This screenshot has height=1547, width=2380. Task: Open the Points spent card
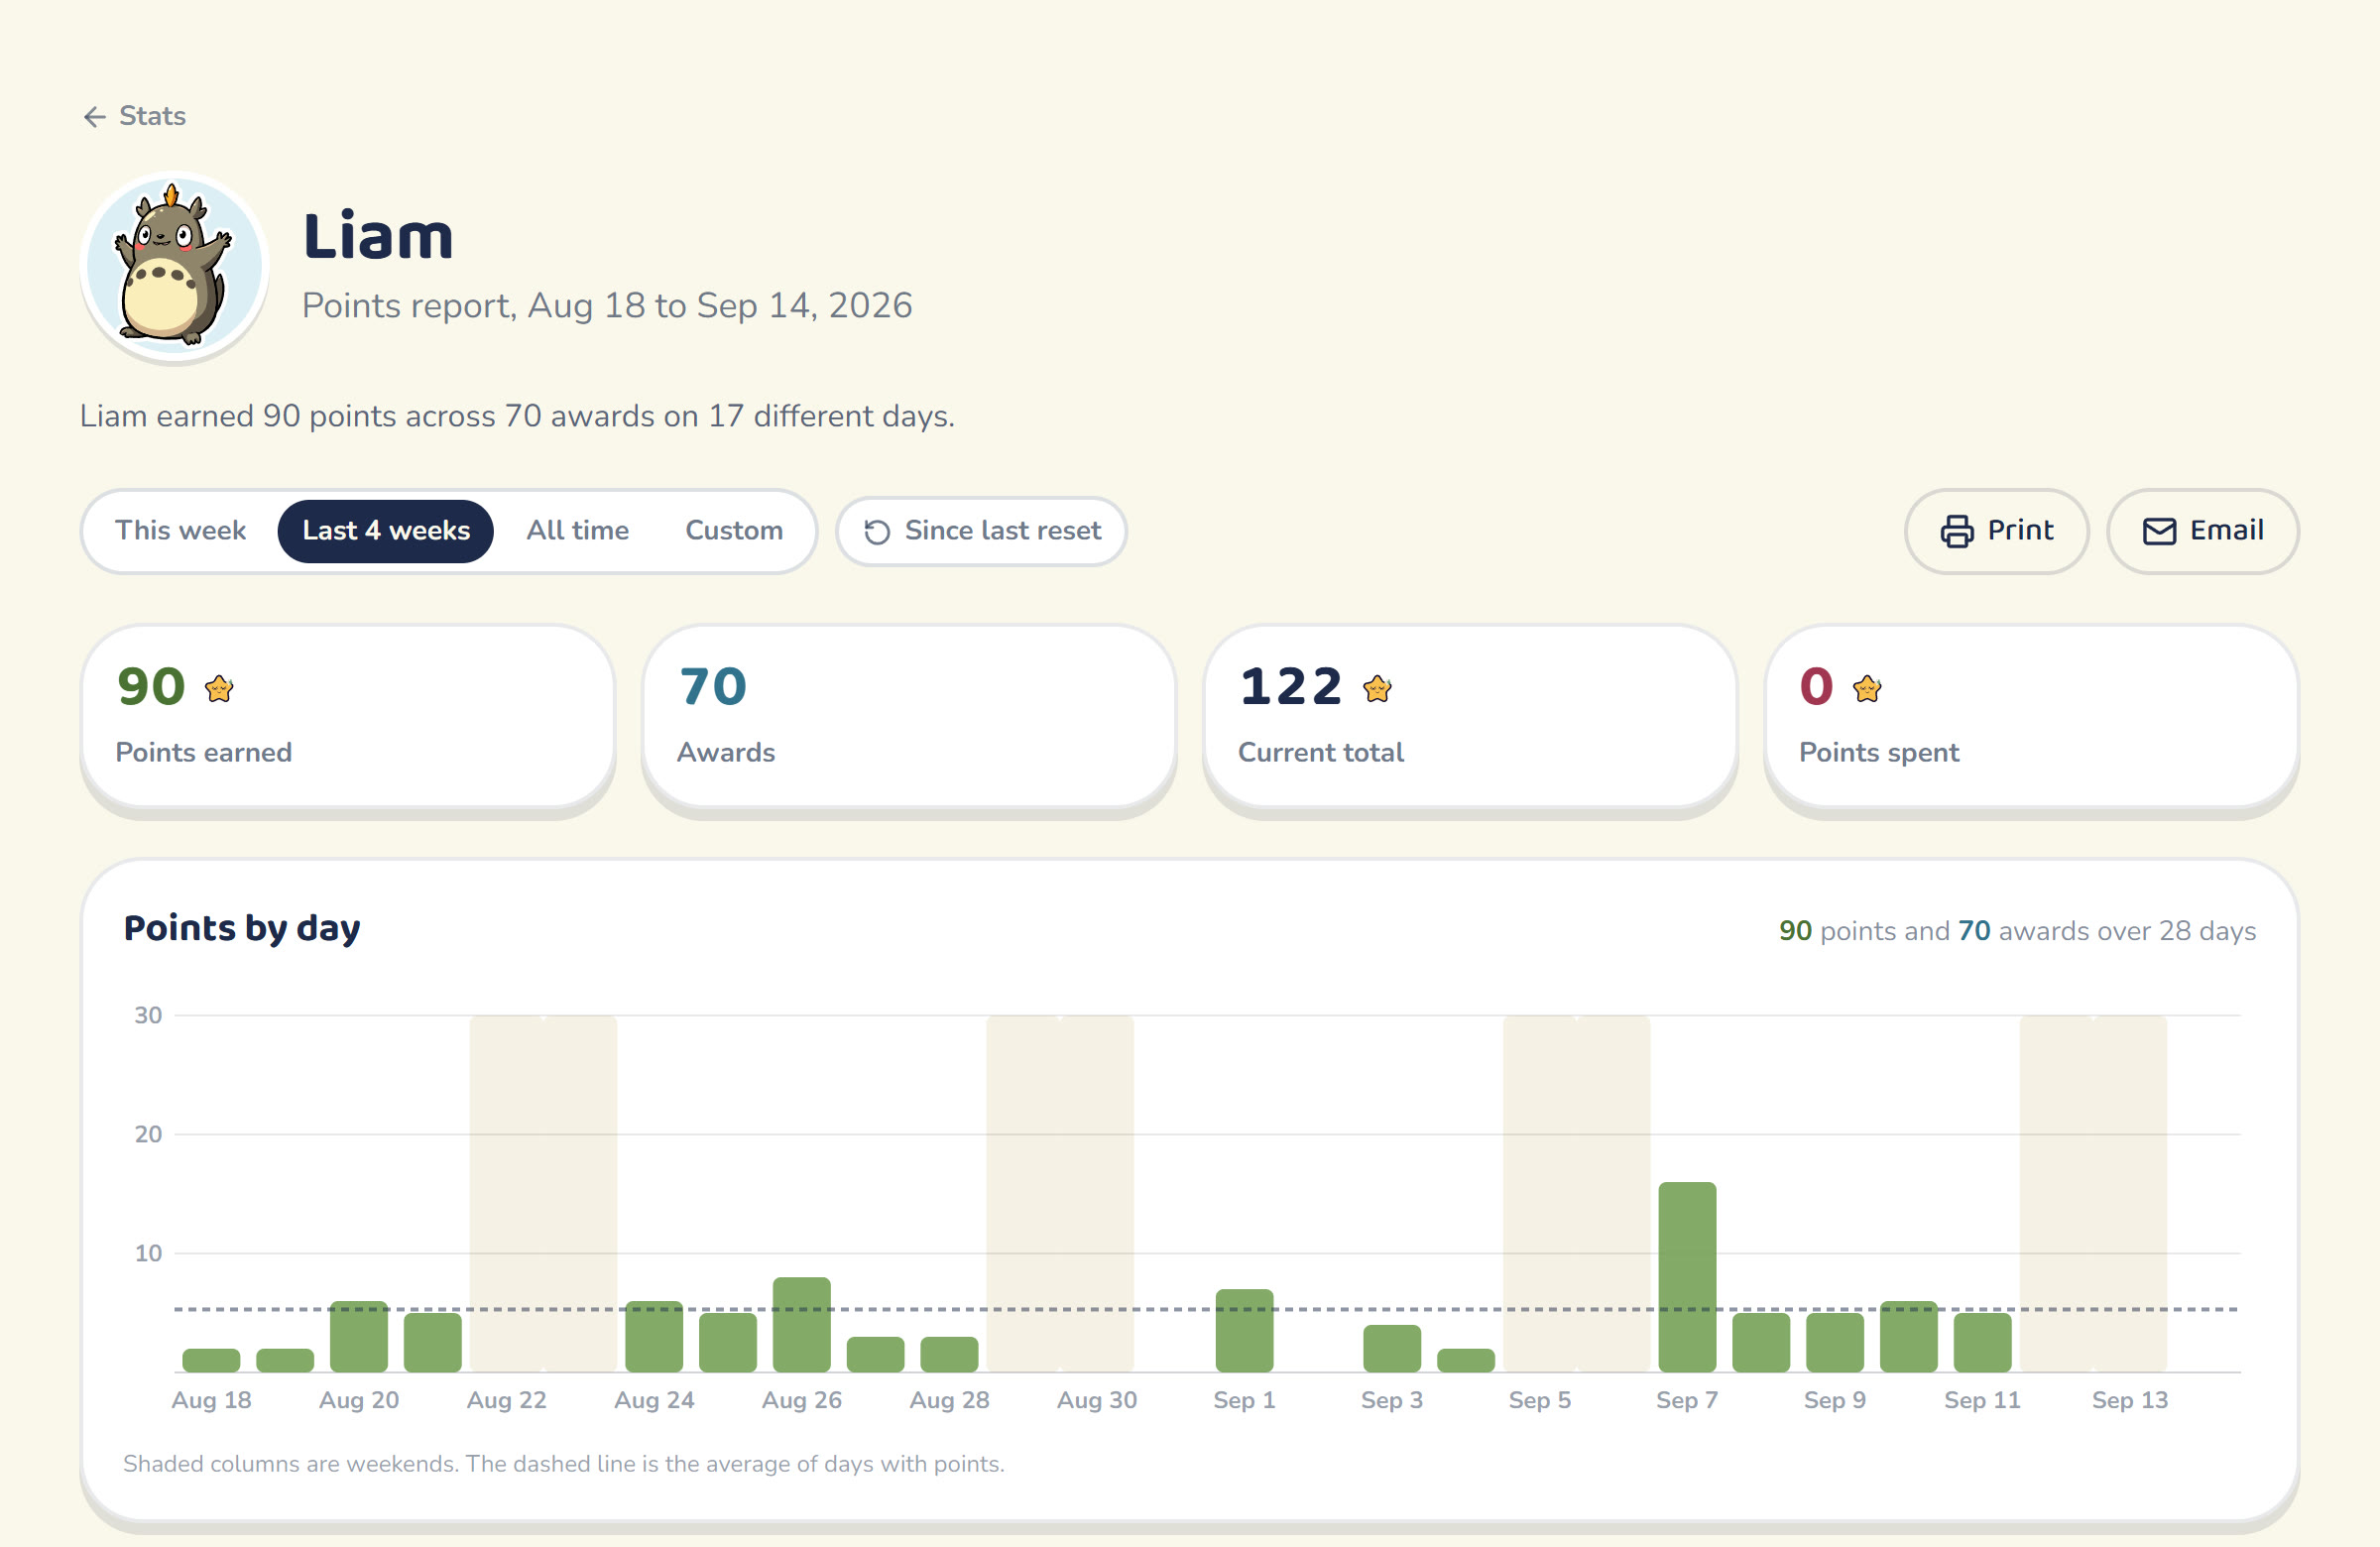click(2031, 716)
